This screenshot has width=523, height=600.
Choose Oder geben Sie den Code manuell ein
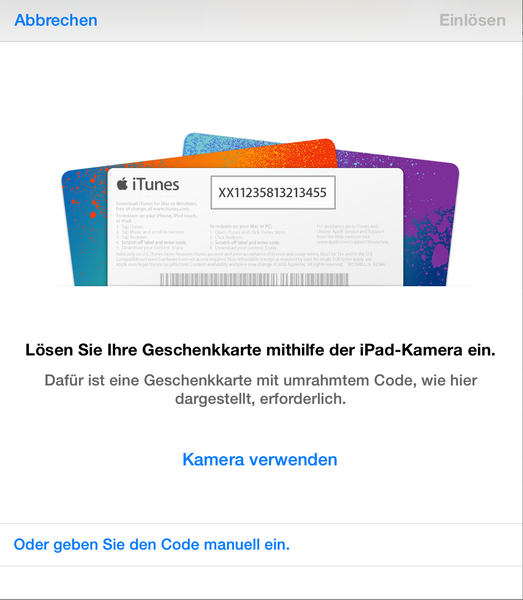(152, 545)
